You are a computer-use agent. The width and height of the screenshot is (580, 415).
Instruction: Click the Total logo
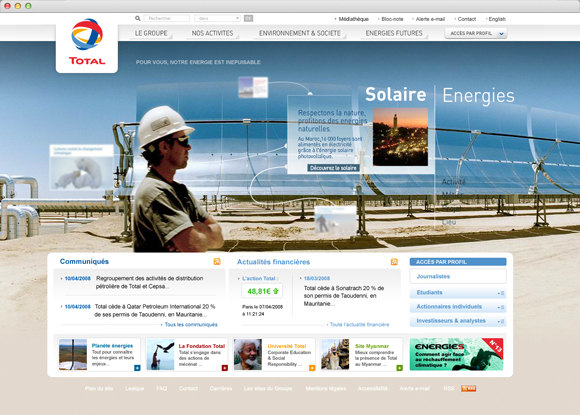coord(87,42)
